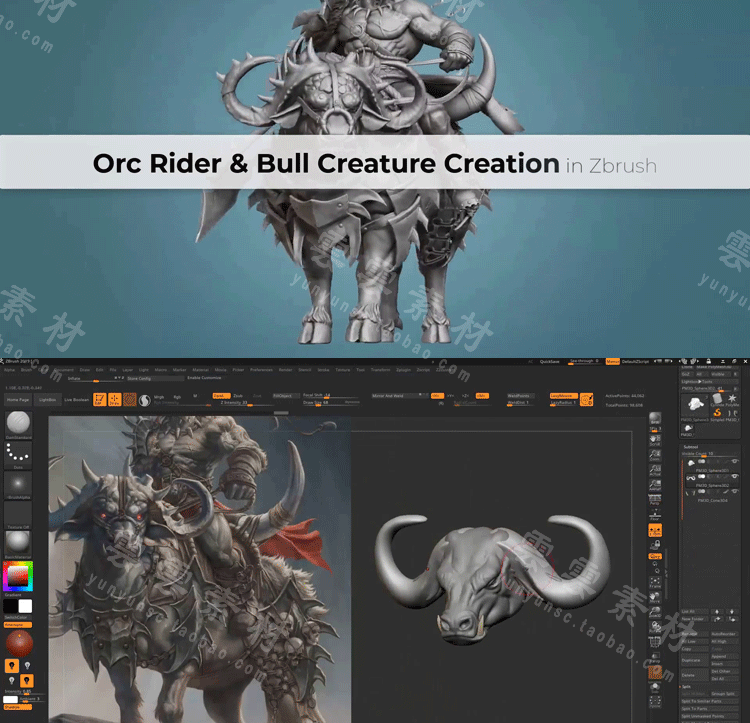Image resolution: width=750 pixels, height=723 pixels.
Task: Select the Rotate navigation icon
Action: pyautogui.click(x=655, y=627)
